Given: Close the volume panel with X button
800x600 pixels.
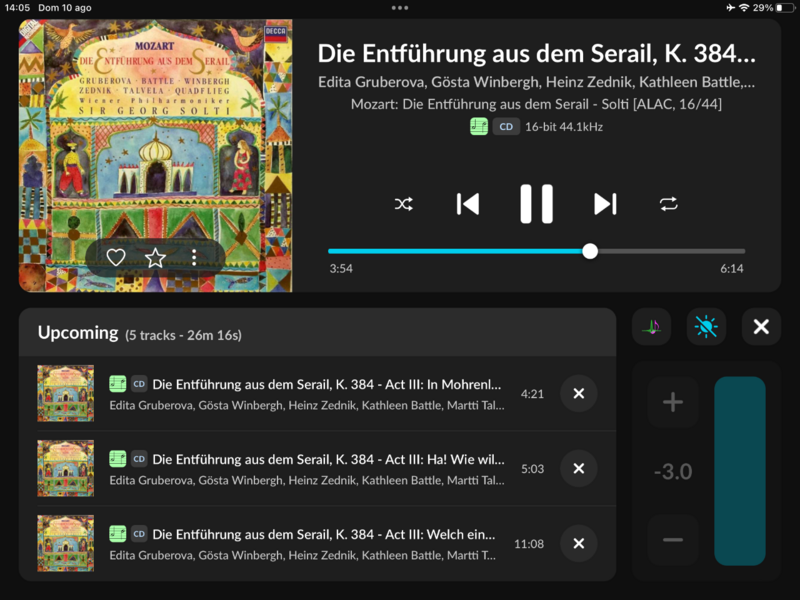Looking at the screenshot, I should tap(761, 327).
